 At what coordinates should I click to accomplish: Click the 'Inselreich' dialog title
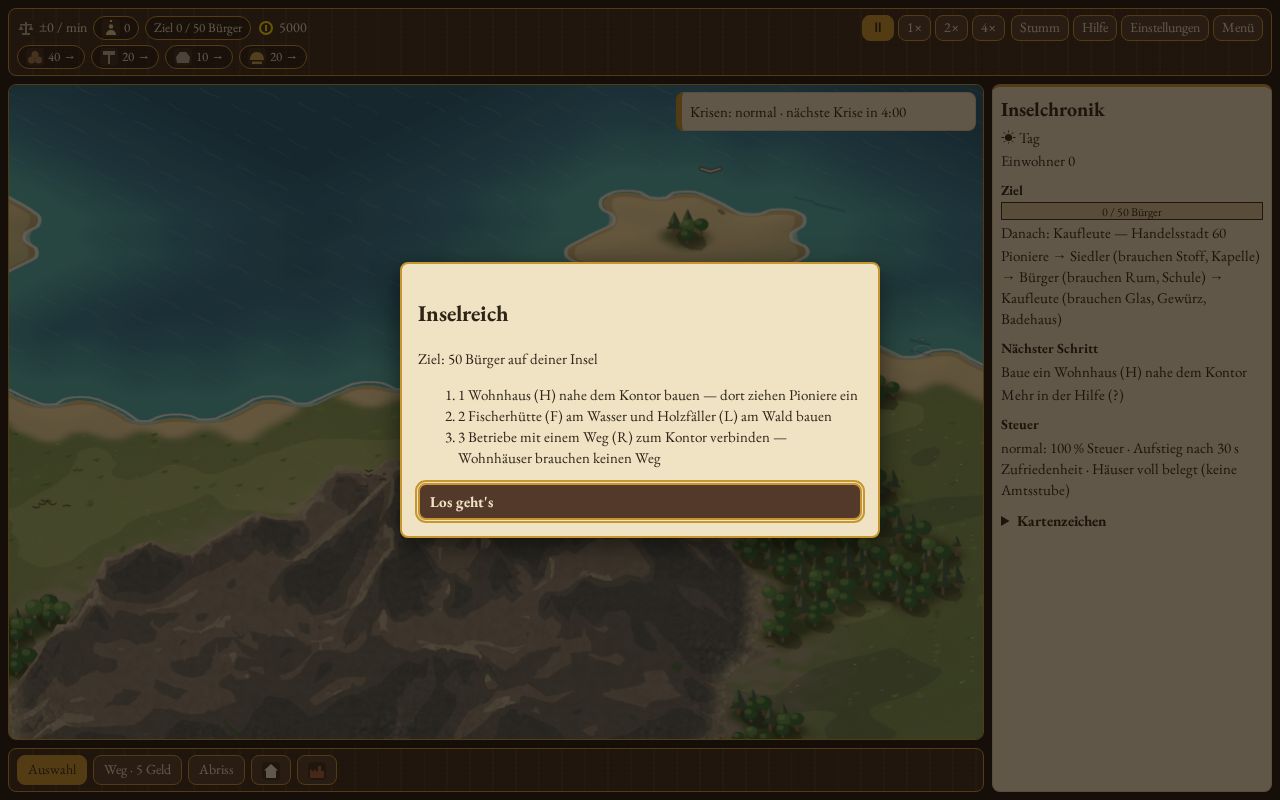coord(463,313)
